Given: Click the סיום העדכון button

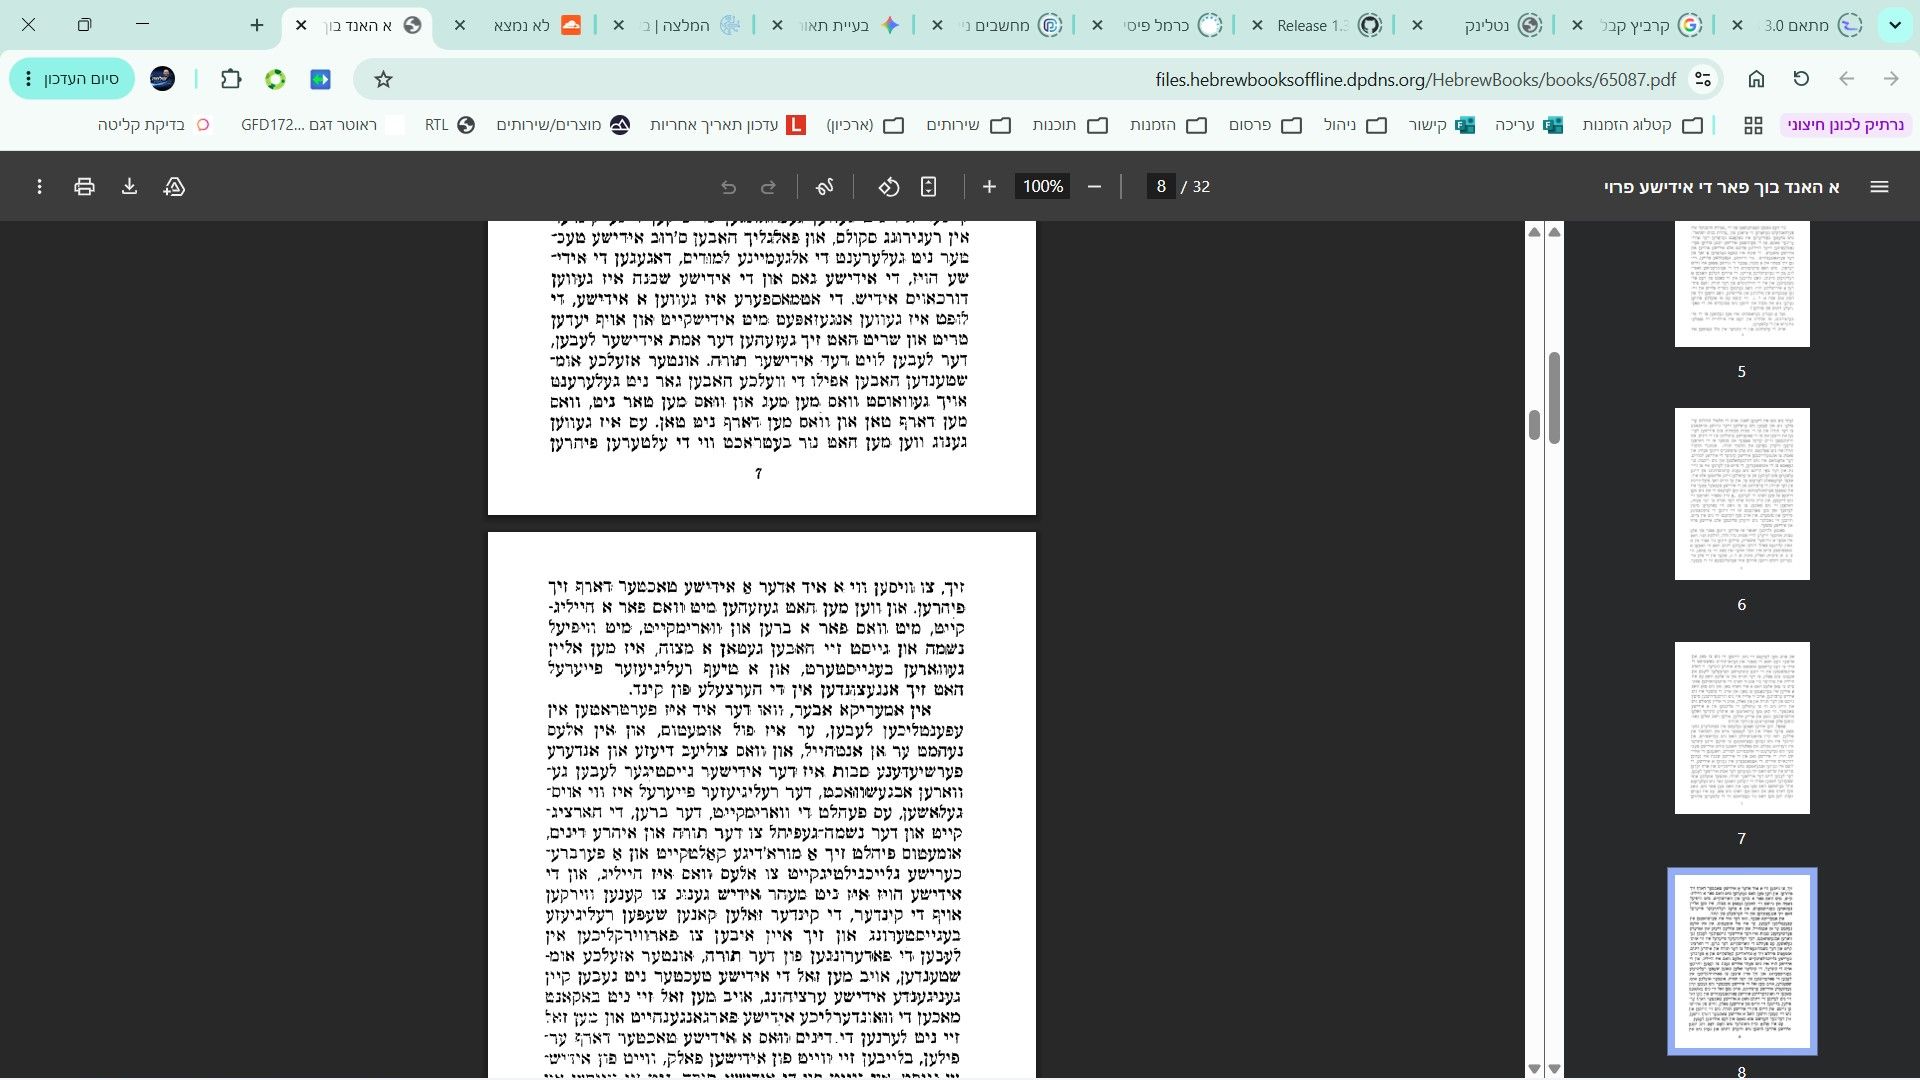Looking at the screenshot, I should point(72,79).
